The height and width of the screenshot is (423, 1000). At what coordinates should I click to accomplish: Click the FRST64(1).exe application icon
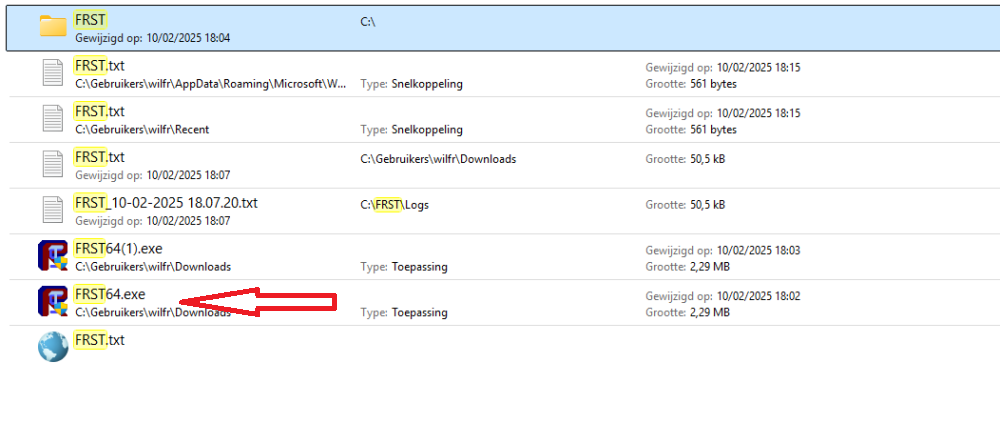tap(53, 257)
